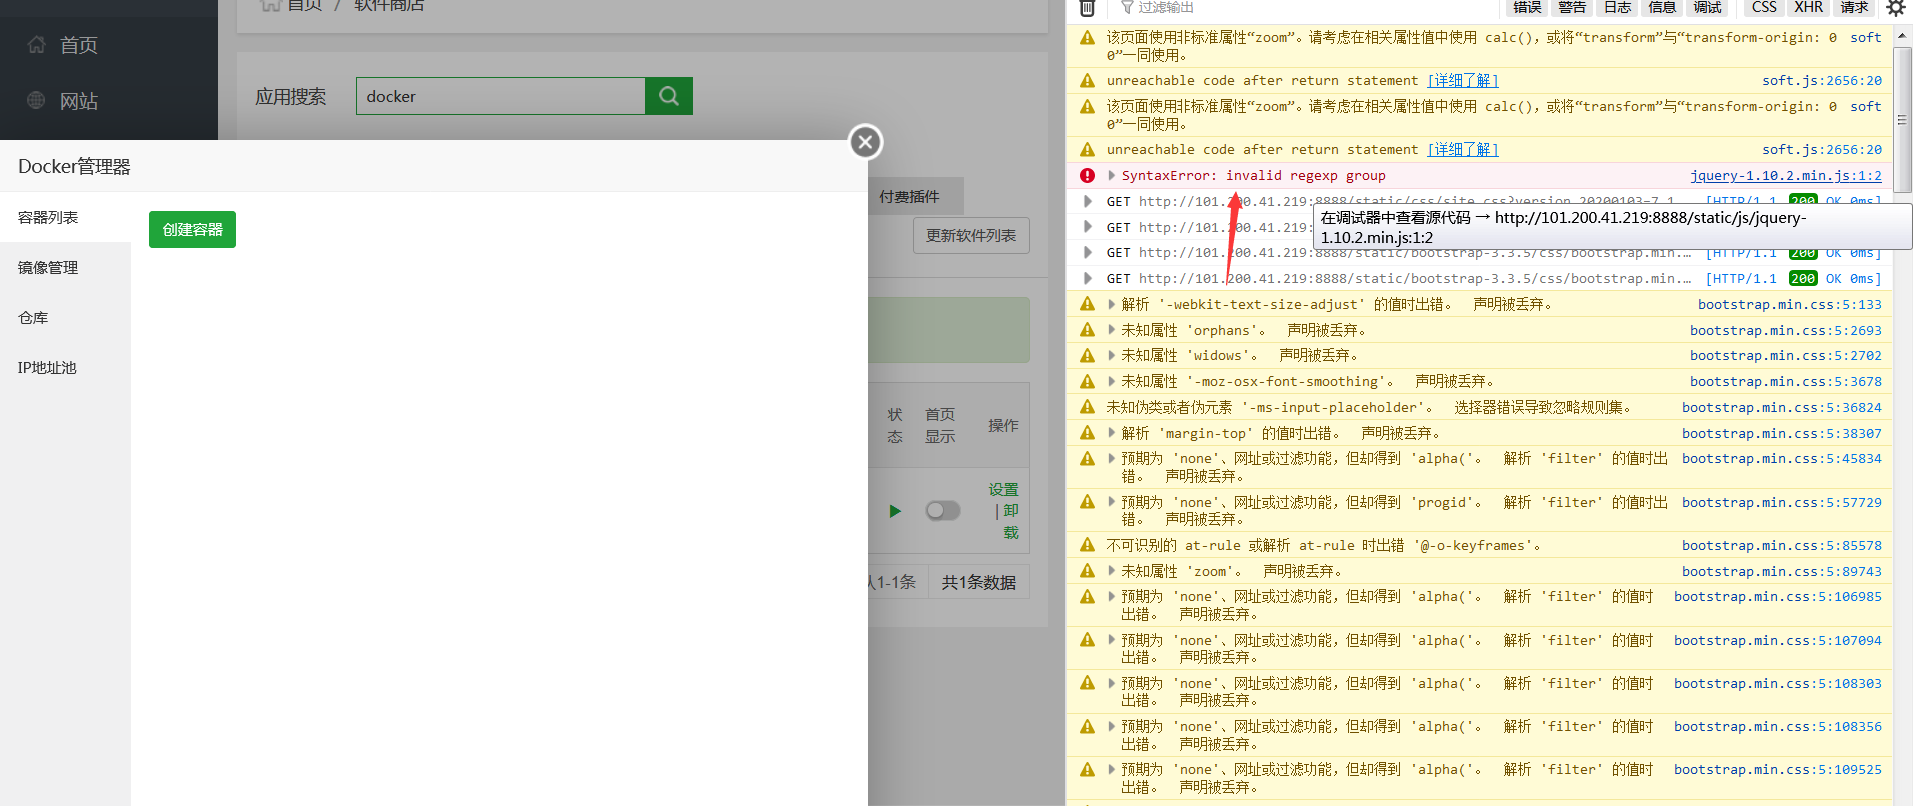Toggle the CSS filter button

point(1764,8)
